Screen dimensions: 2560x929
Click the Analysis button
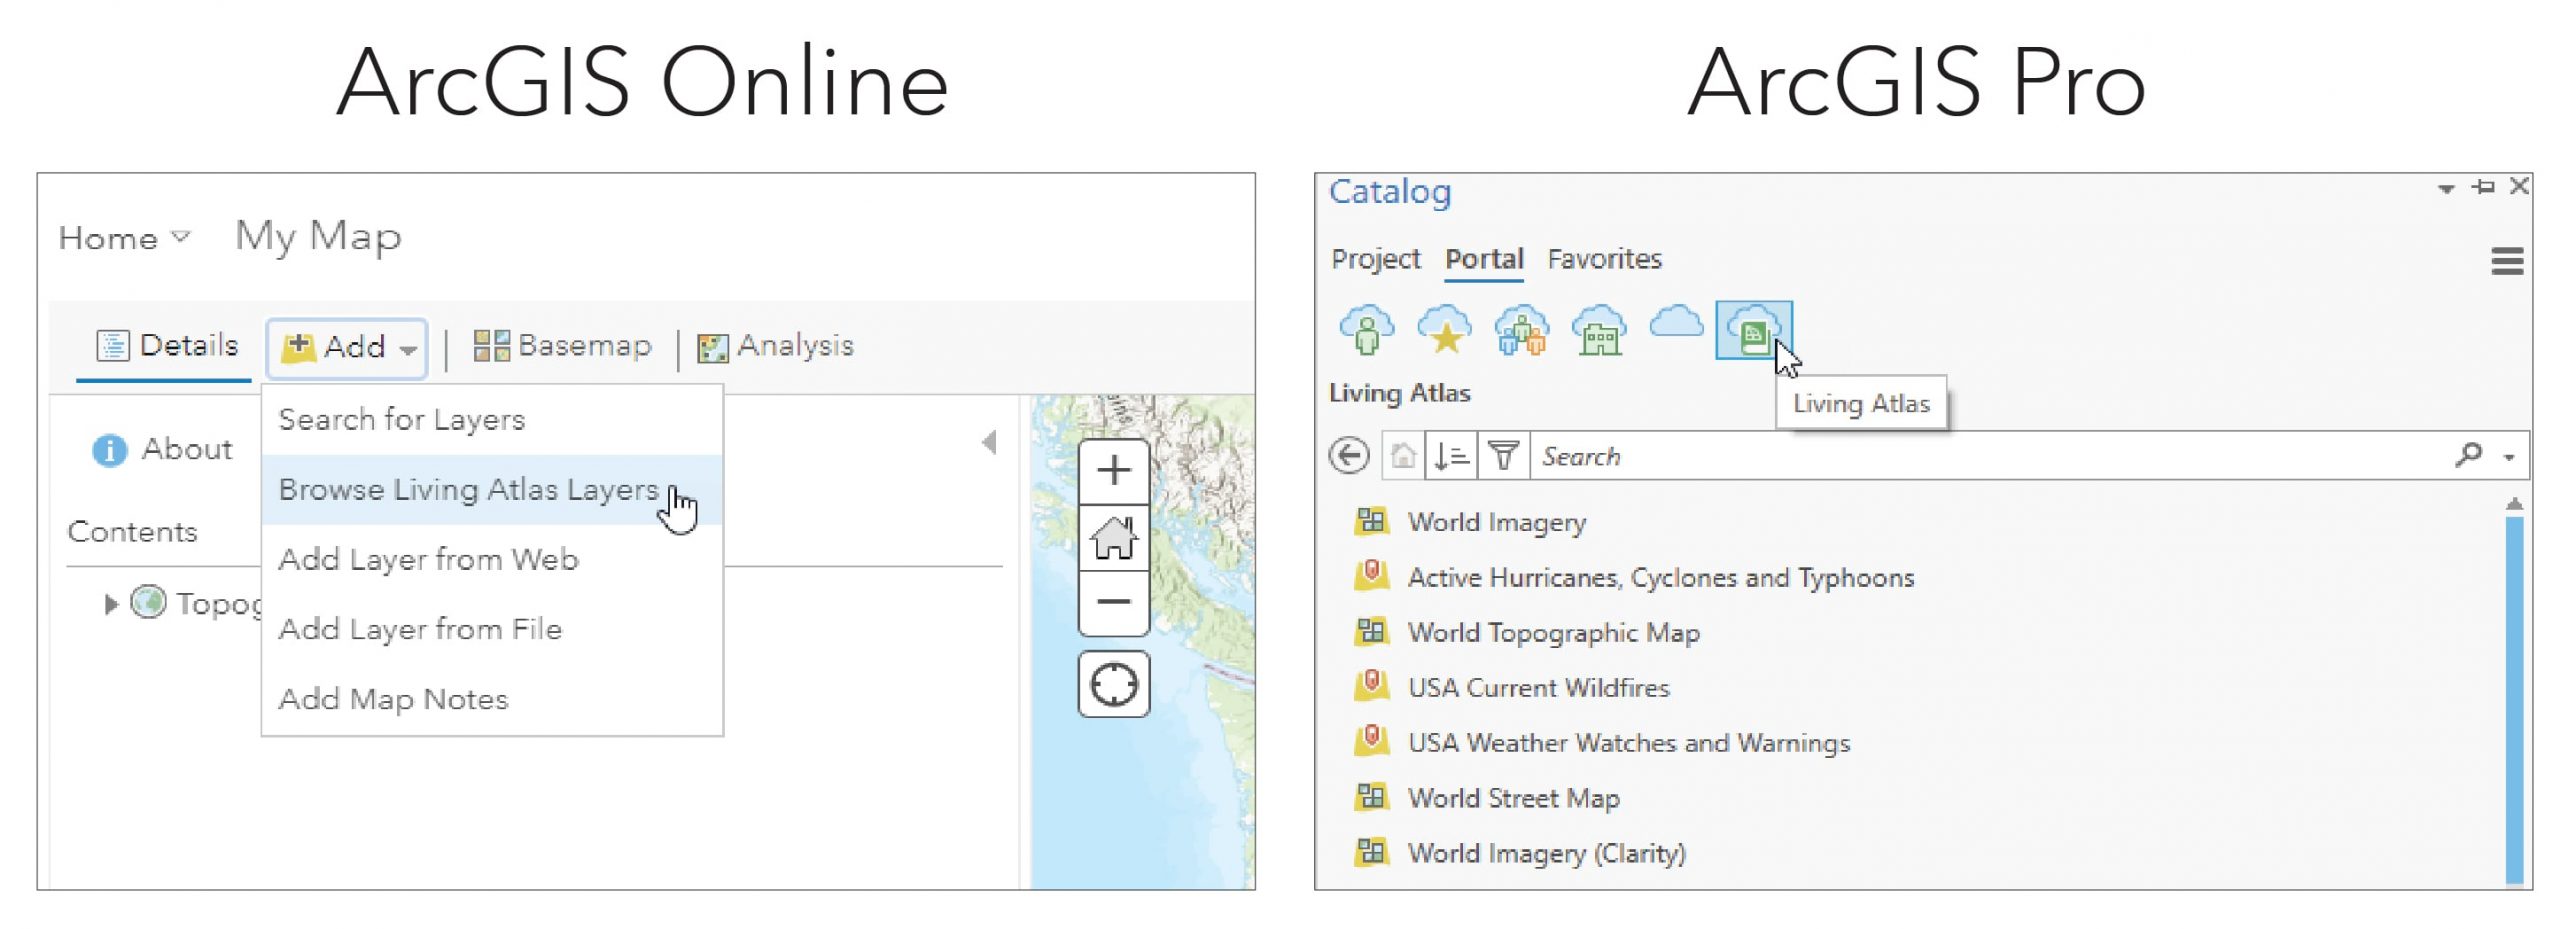(776, 346)
